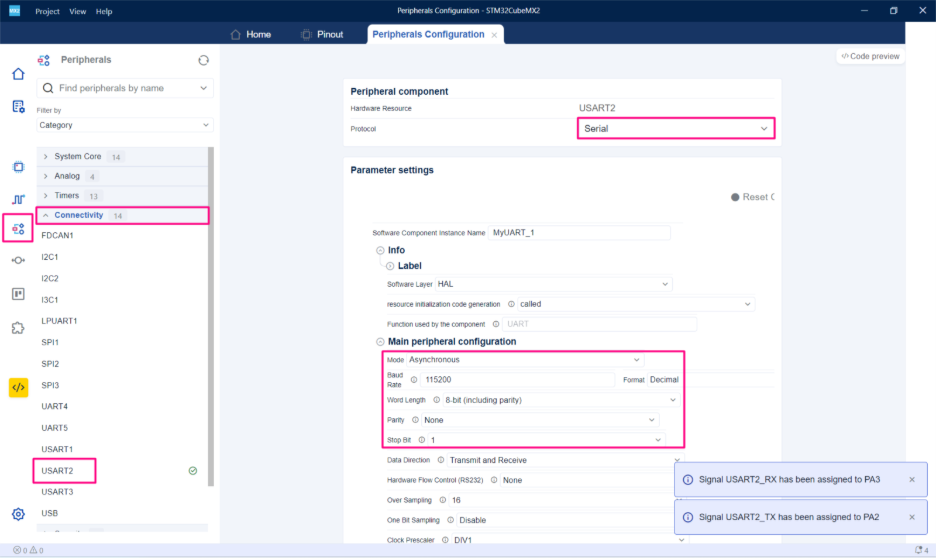This screenshot has height=558, width=936.
Task: Click the warnings count in status bar
Action: coord(37,550)
